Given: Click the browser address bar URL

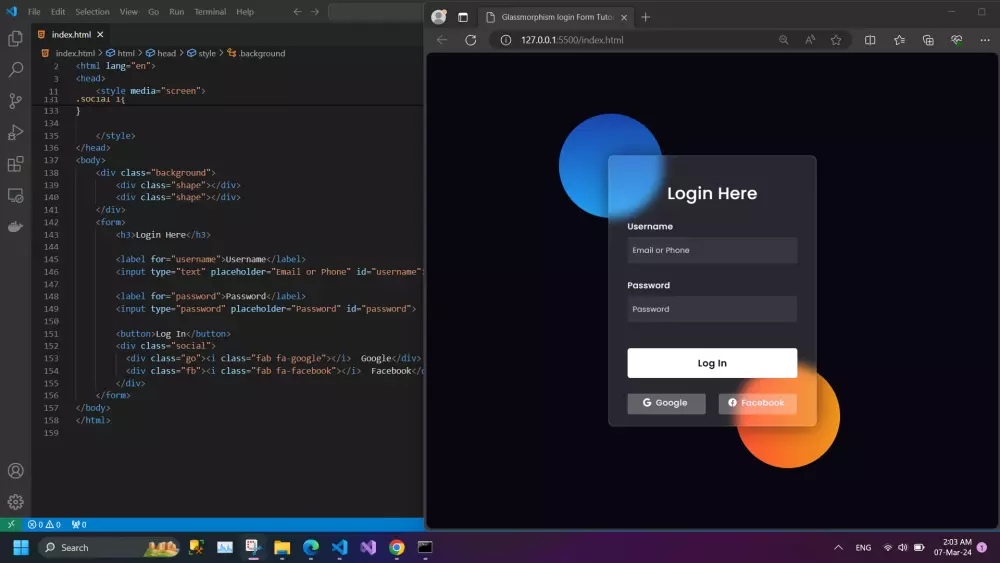Looking at the screenshot, I should point(572,40).
